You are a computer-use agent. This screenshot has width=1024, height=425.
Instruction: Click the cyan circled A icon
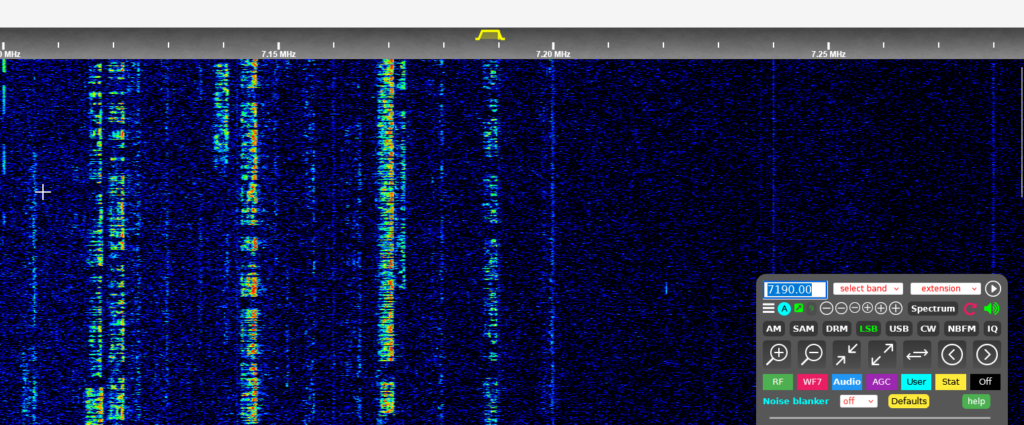(784, 309)
